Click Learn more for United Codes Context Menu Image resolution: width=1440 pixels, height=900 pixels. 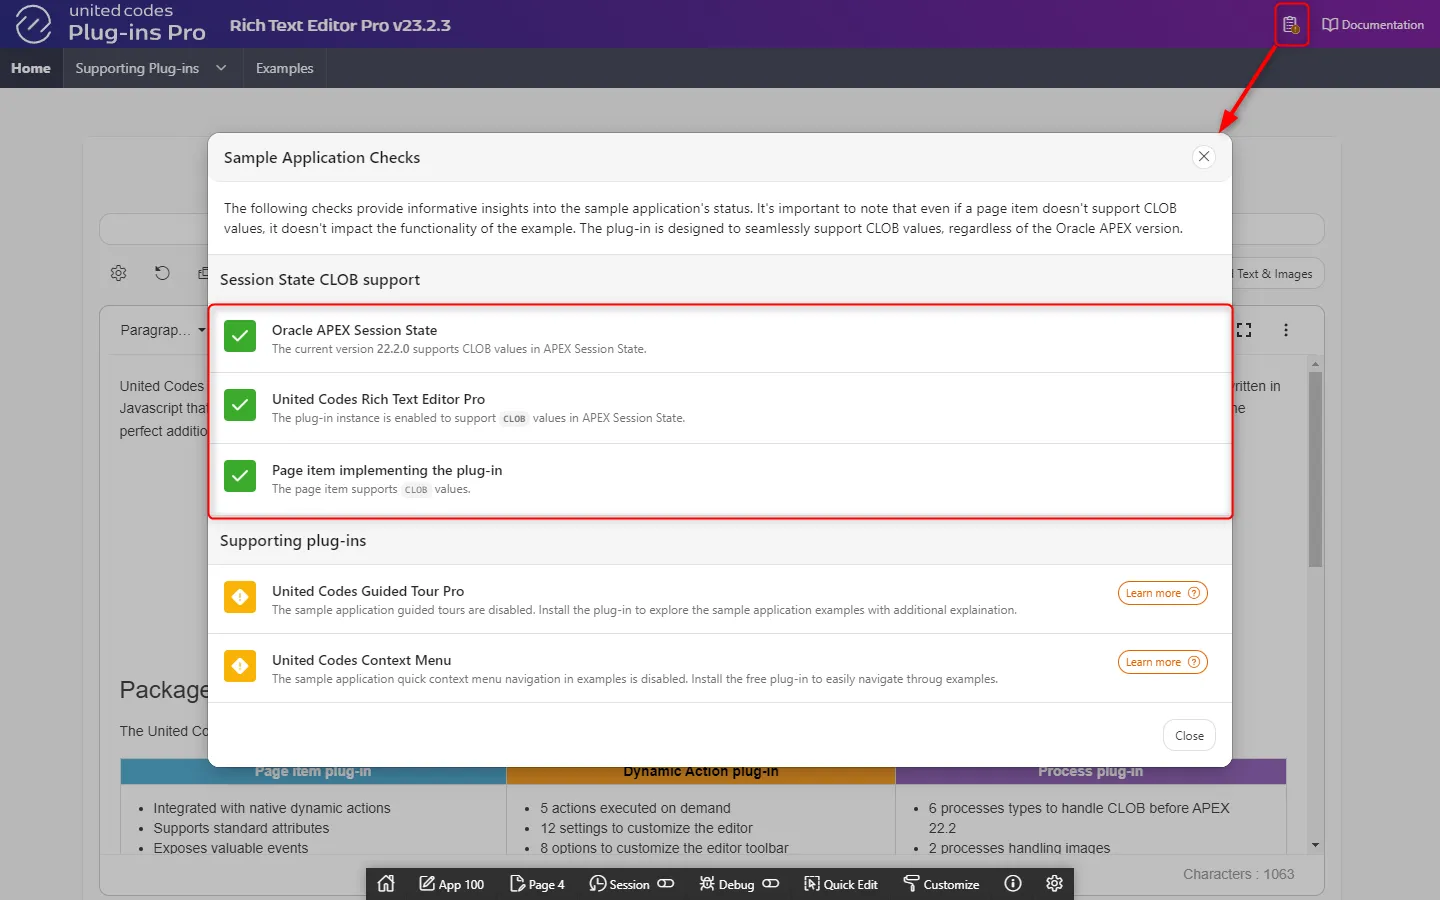(x=1162, y=662)
